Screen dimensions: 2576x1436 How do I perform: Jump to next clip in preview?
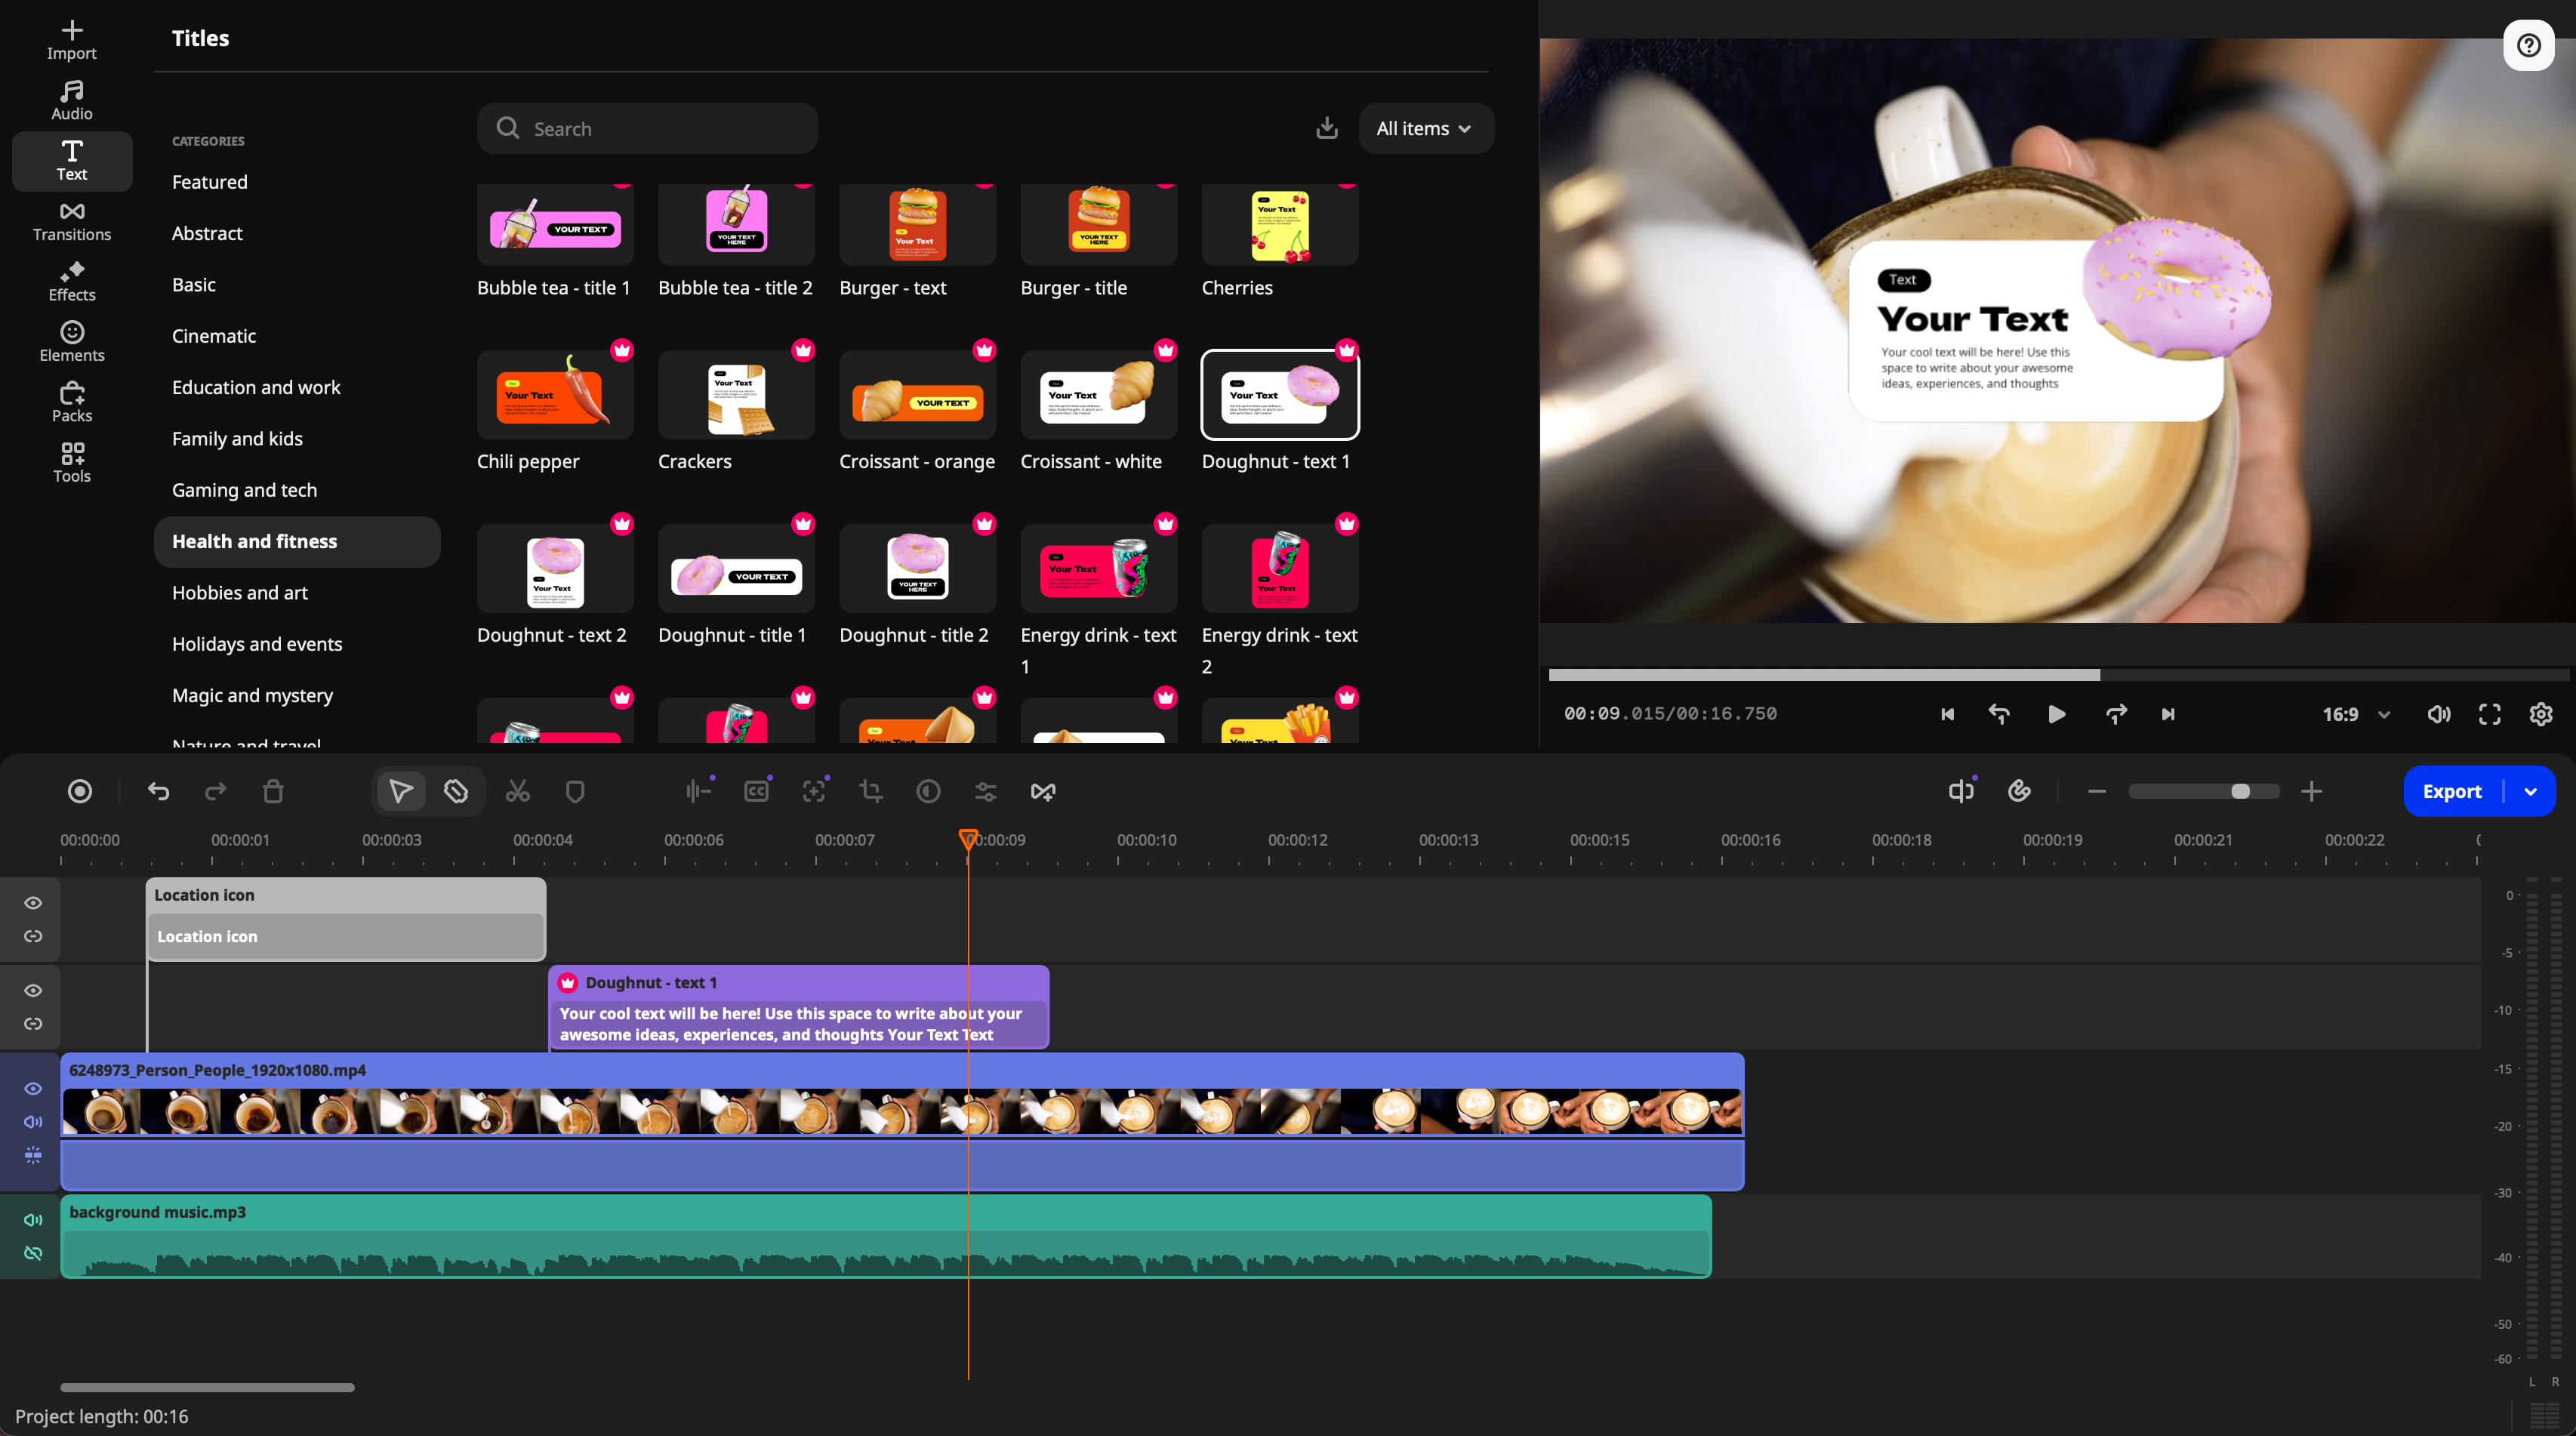coord(2167,714)
